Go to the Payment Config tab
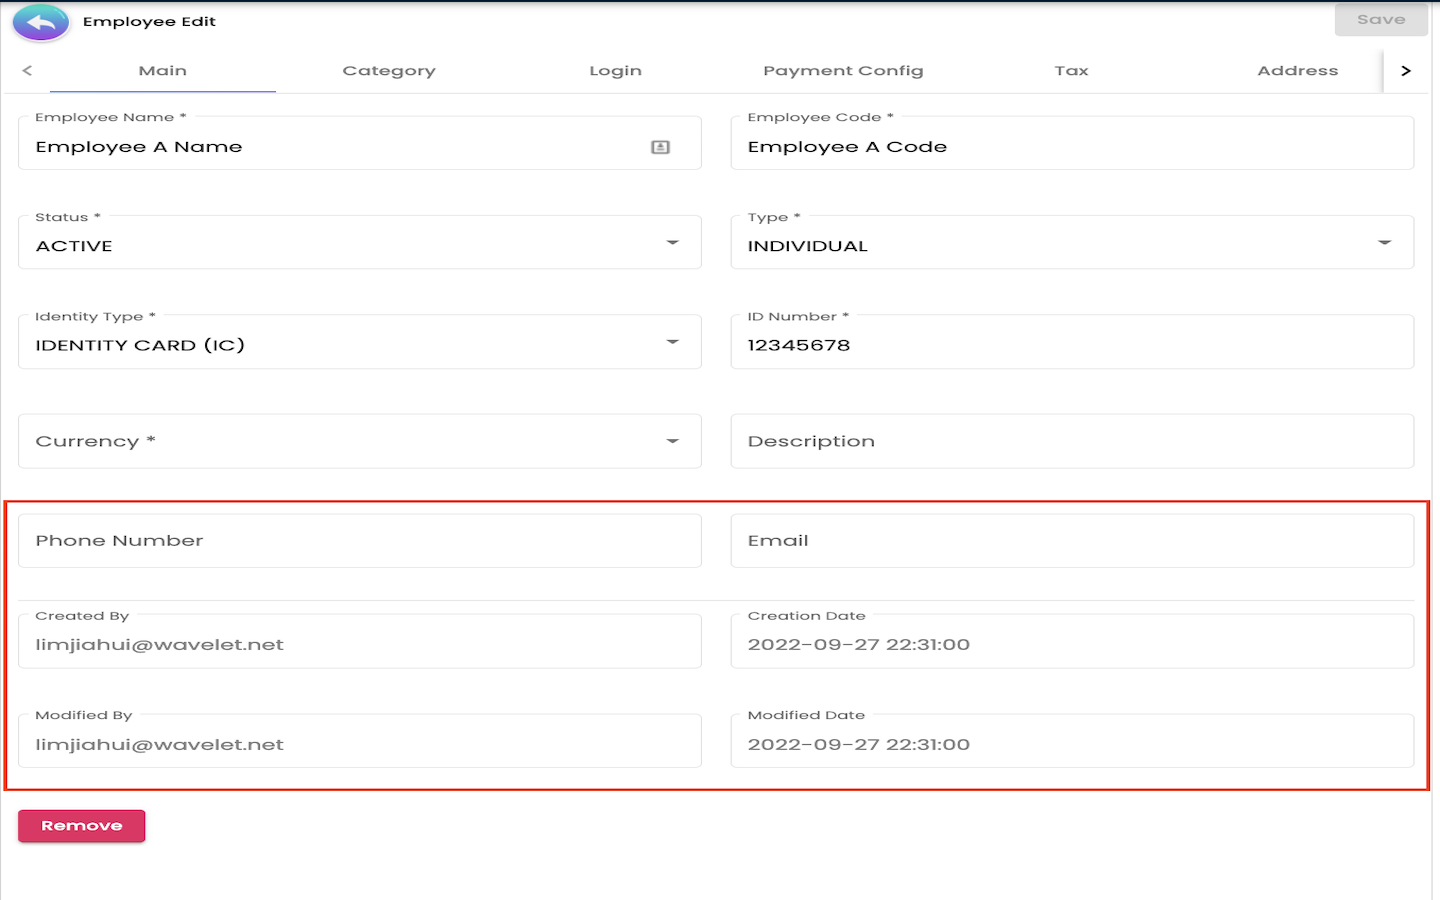 [843, 71]
